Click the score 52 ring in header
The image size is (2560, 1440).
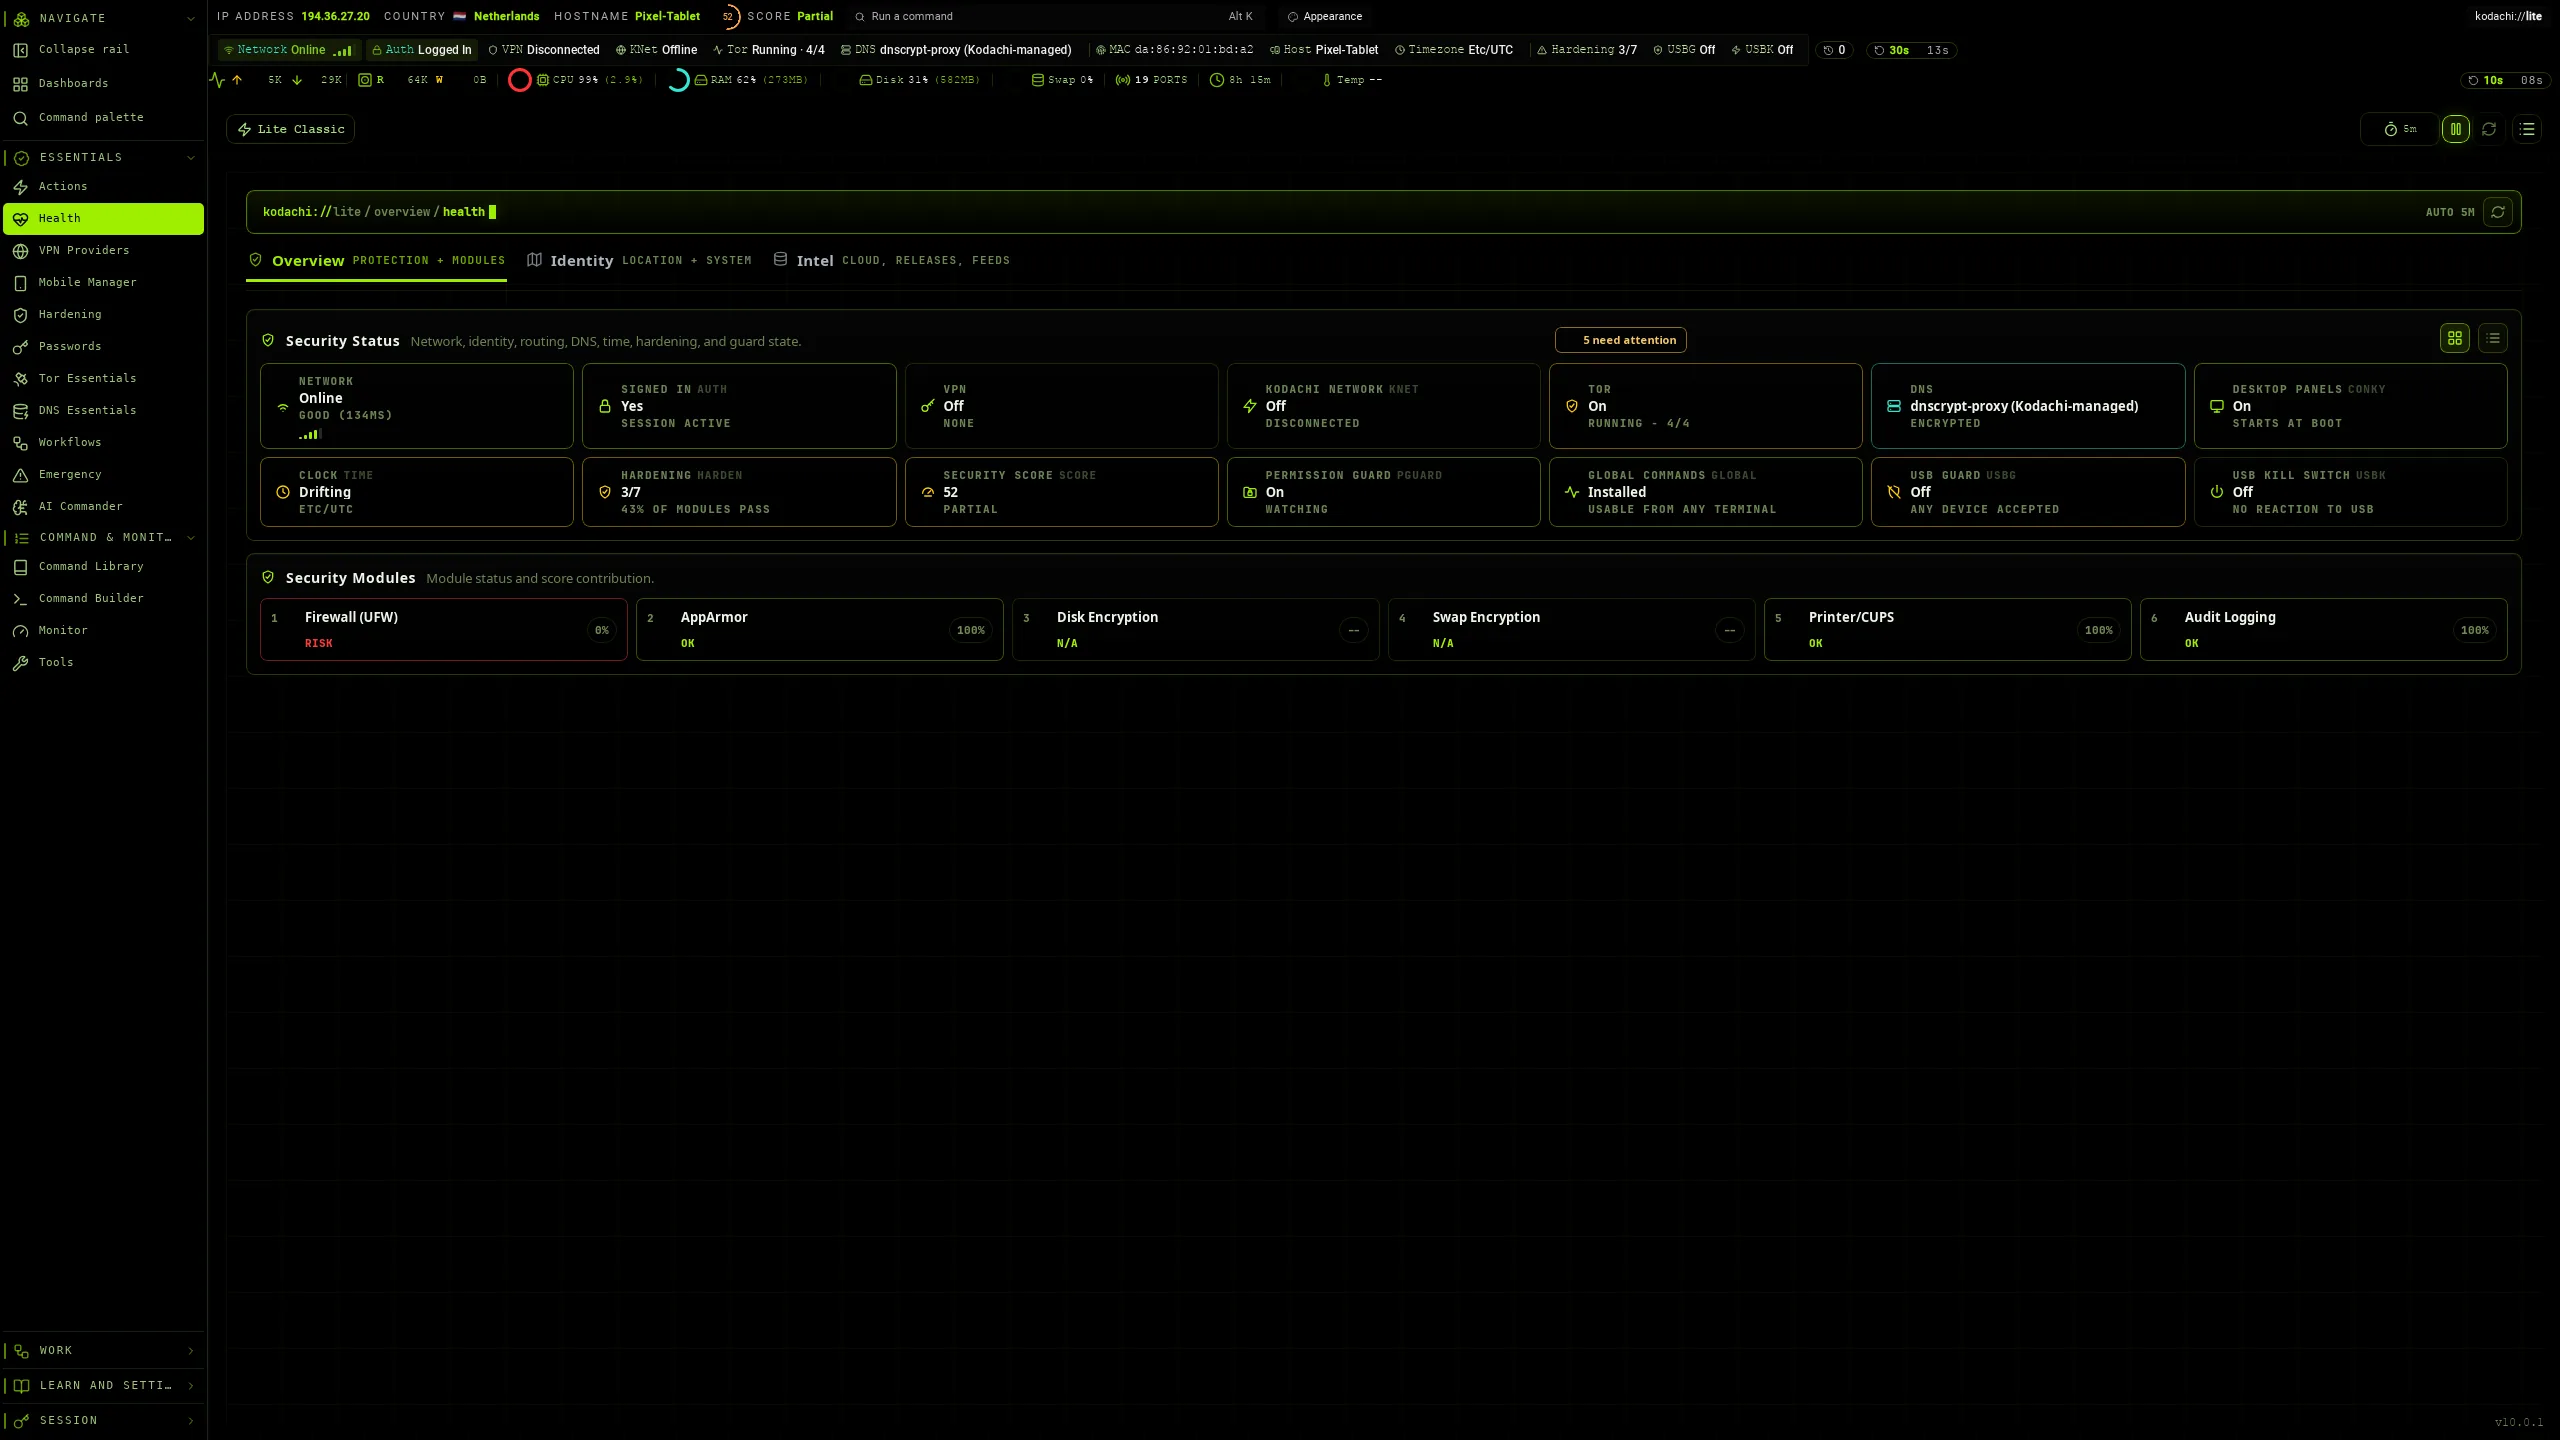click(729, 17)
